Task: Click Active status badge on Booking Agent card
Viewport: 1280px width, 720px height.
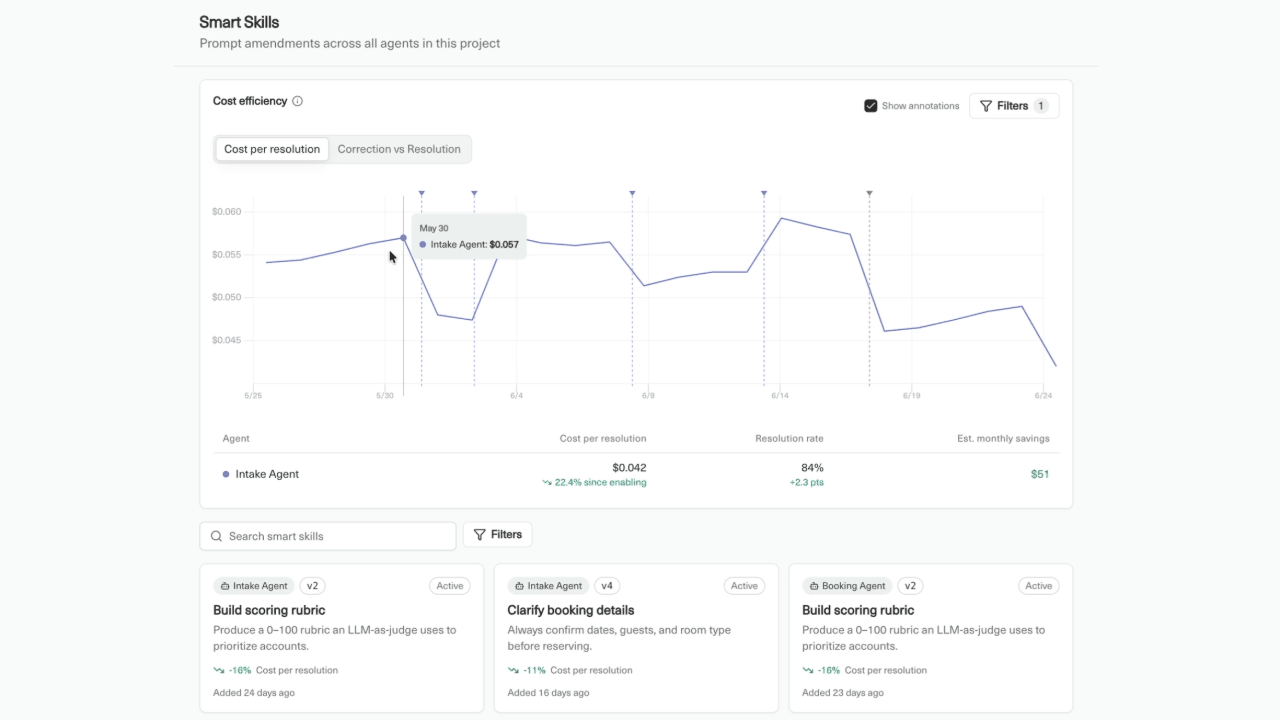Action: (1039, 586)
